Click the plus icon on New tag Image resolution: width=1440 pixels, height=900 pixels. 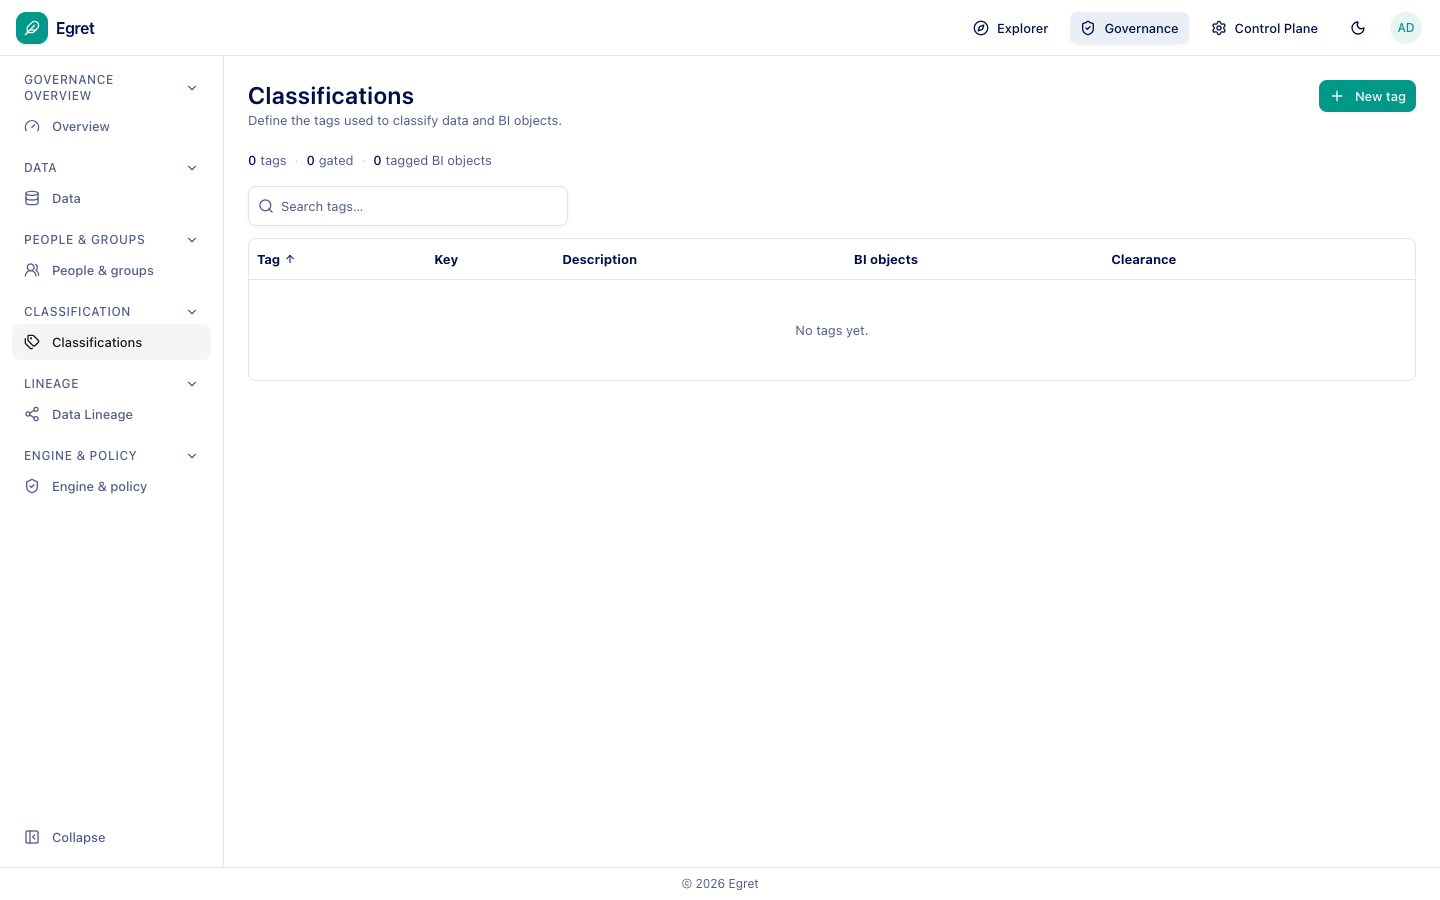1337,97
